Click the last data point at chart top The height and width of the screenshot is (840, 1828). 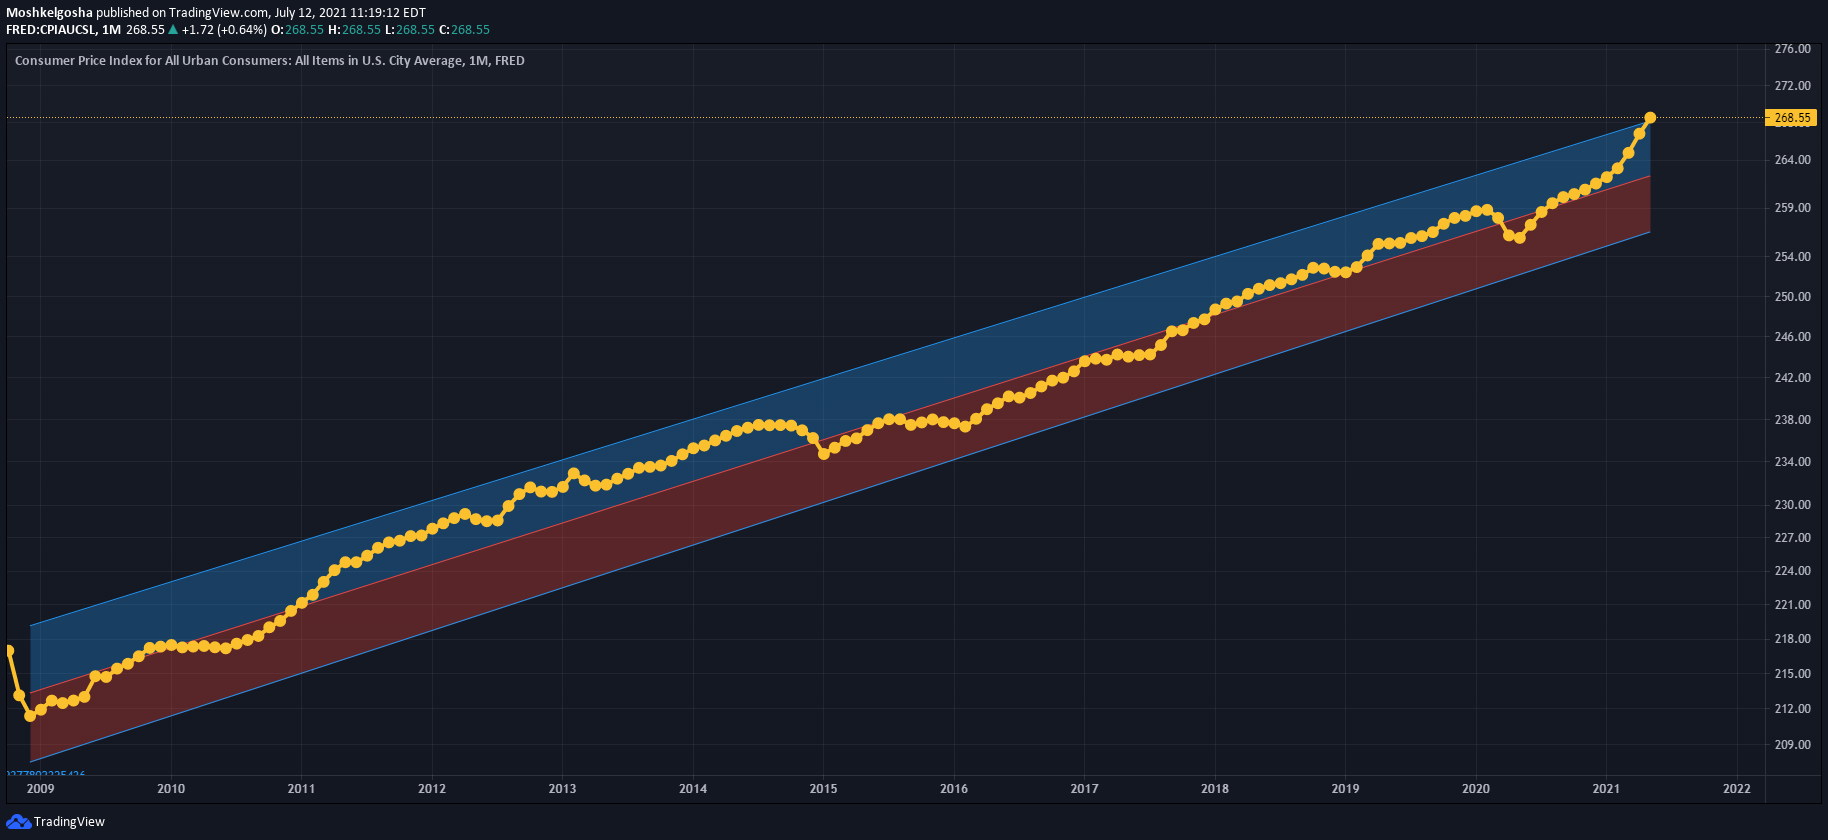(1650, 118)
